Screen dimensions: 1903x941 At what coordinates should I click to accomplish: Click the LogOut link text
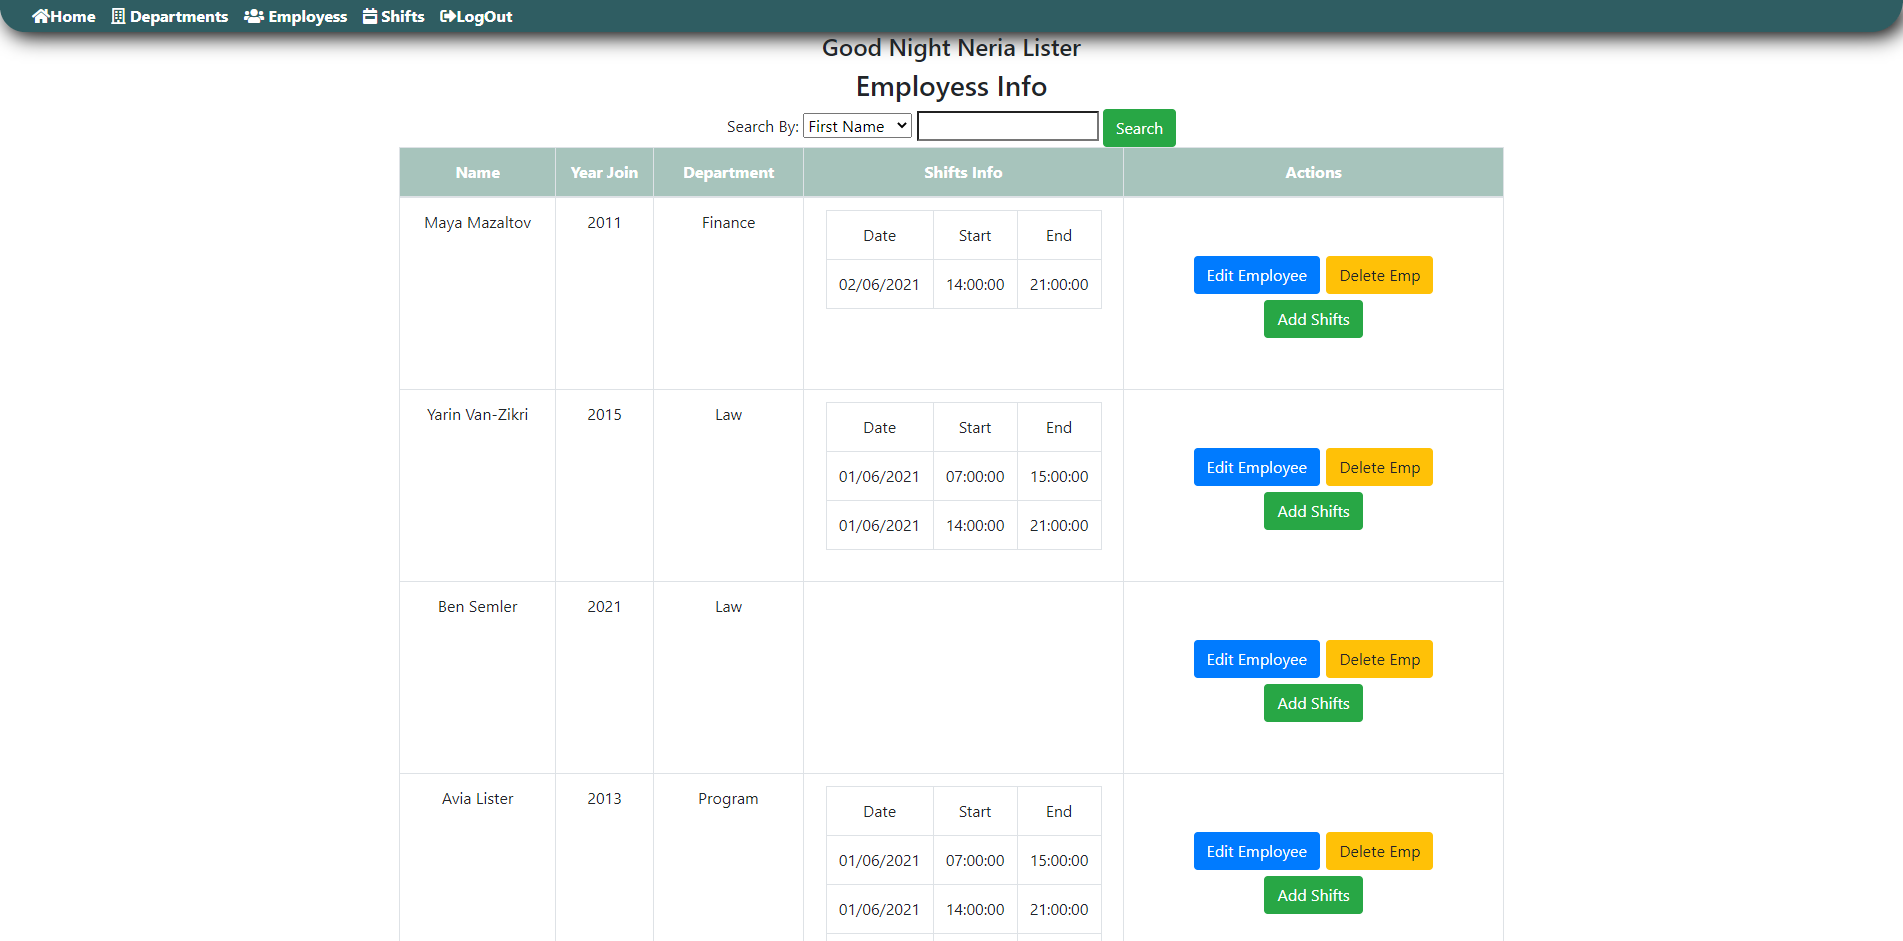click(x=485, y=16)
